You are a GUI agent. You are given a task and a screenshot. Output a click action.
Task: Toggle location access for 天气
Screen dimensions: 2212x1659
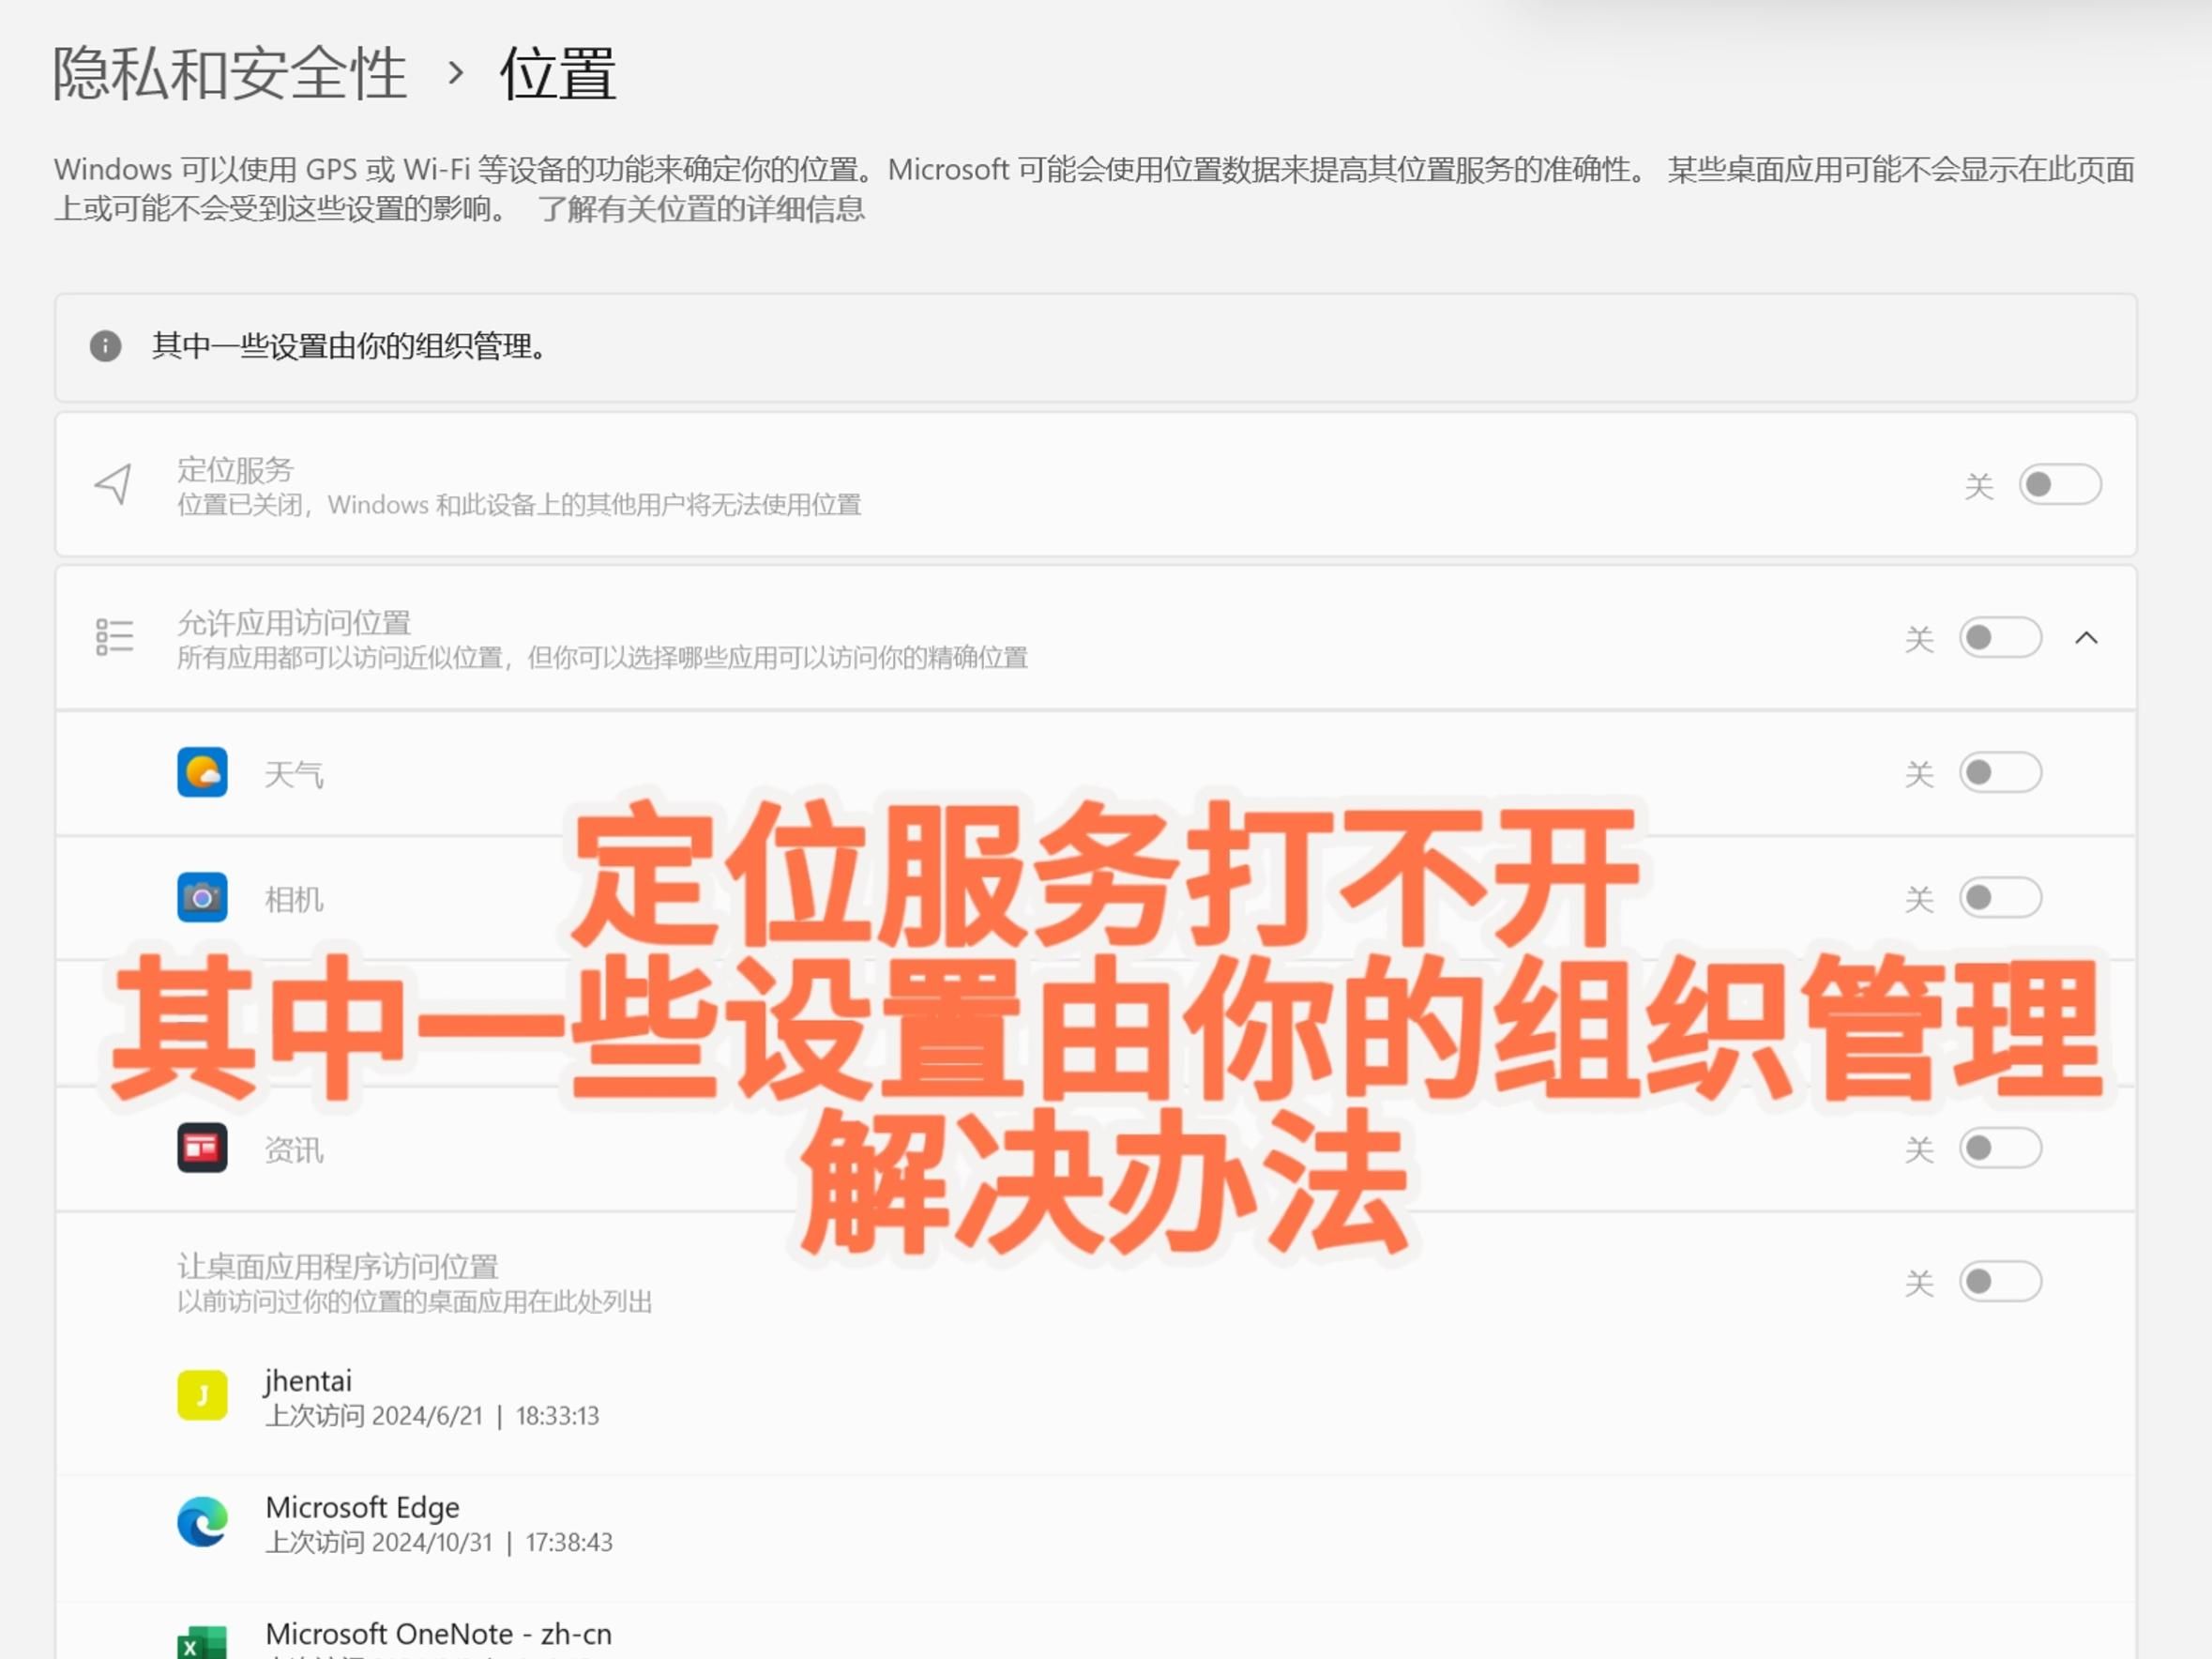(1999, 773)
